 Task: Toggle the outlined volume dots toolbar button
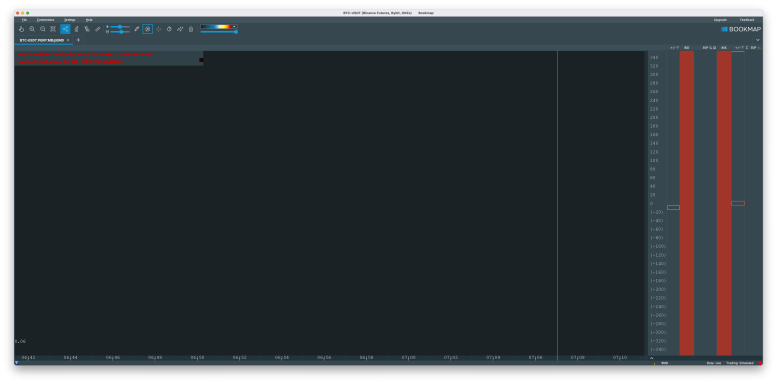(x=148, y=29)
